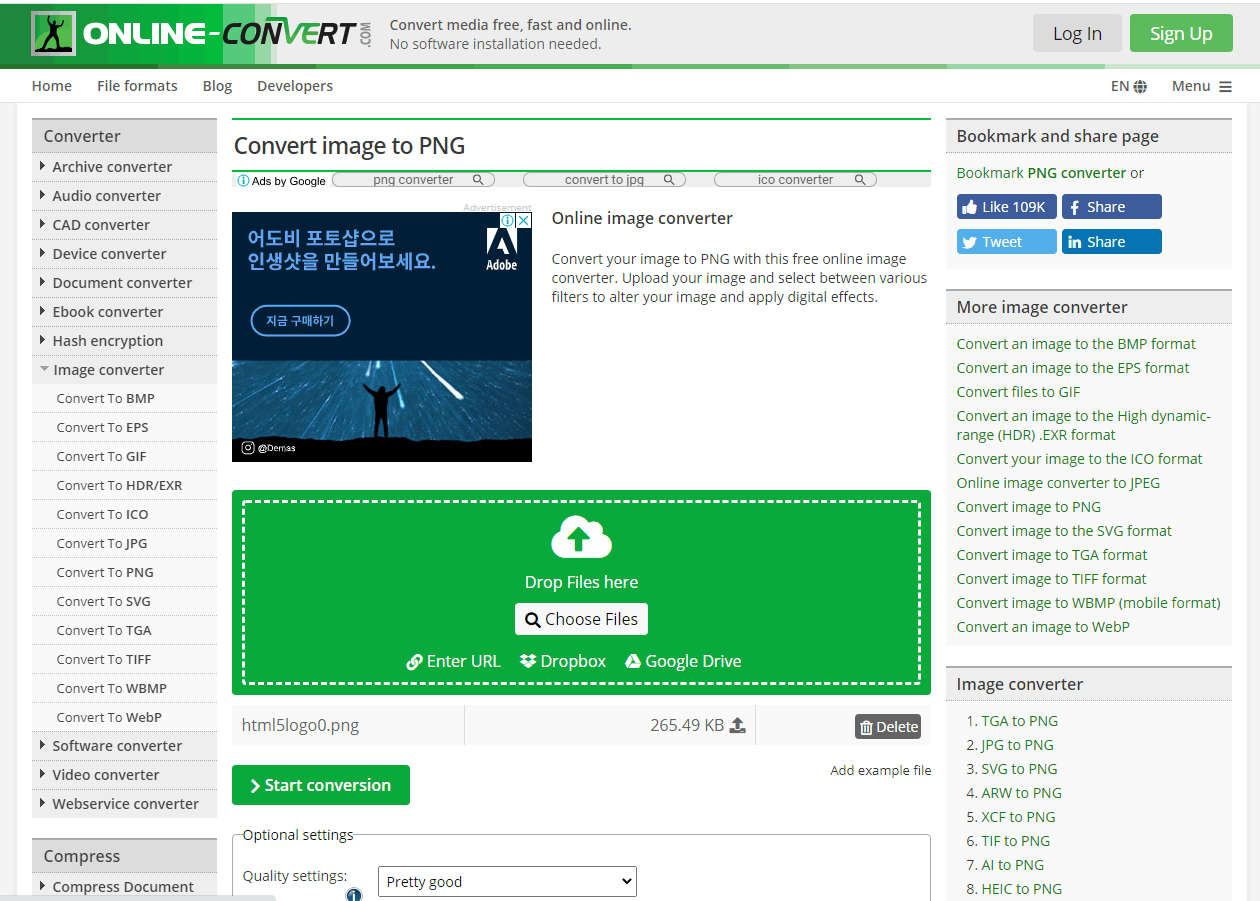Image resolution: width=1260 pixels, height=901 pixels.
Task: Click the Log In button
Action: point(1077,33)
